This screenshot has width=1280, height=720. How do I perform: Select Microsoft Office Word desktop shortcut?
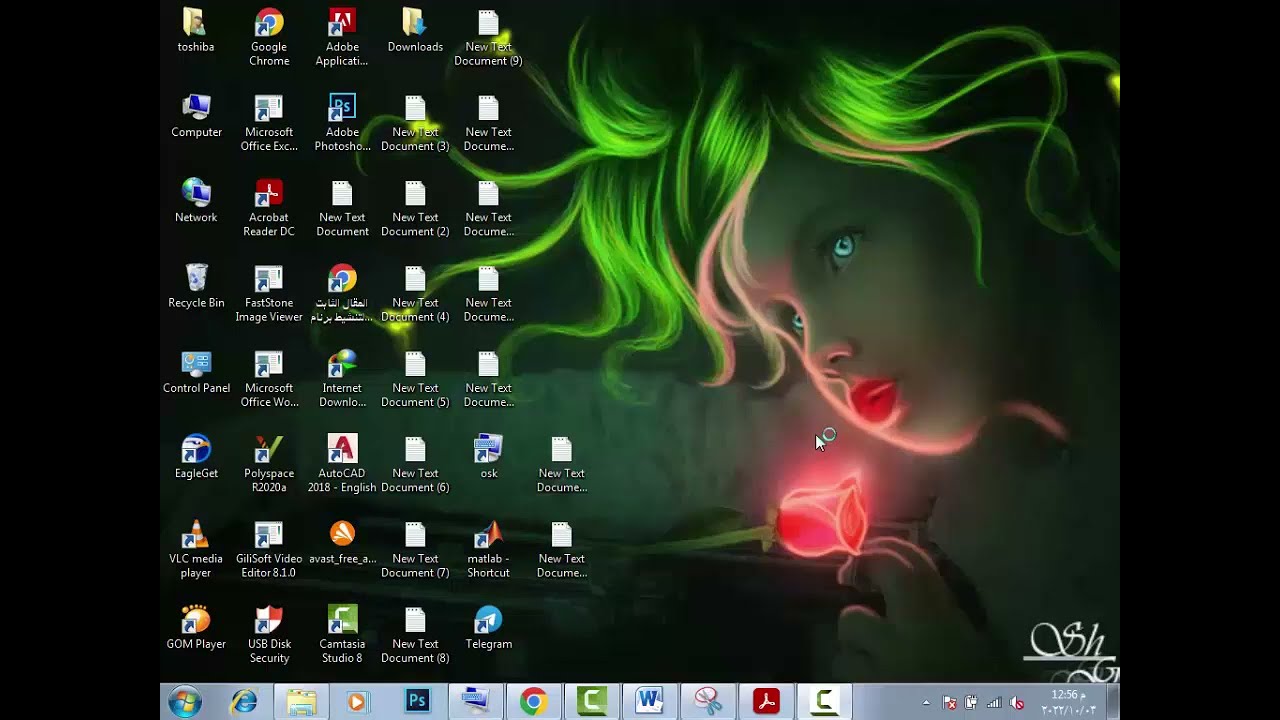pyautogui.click(x=269, y=378)
